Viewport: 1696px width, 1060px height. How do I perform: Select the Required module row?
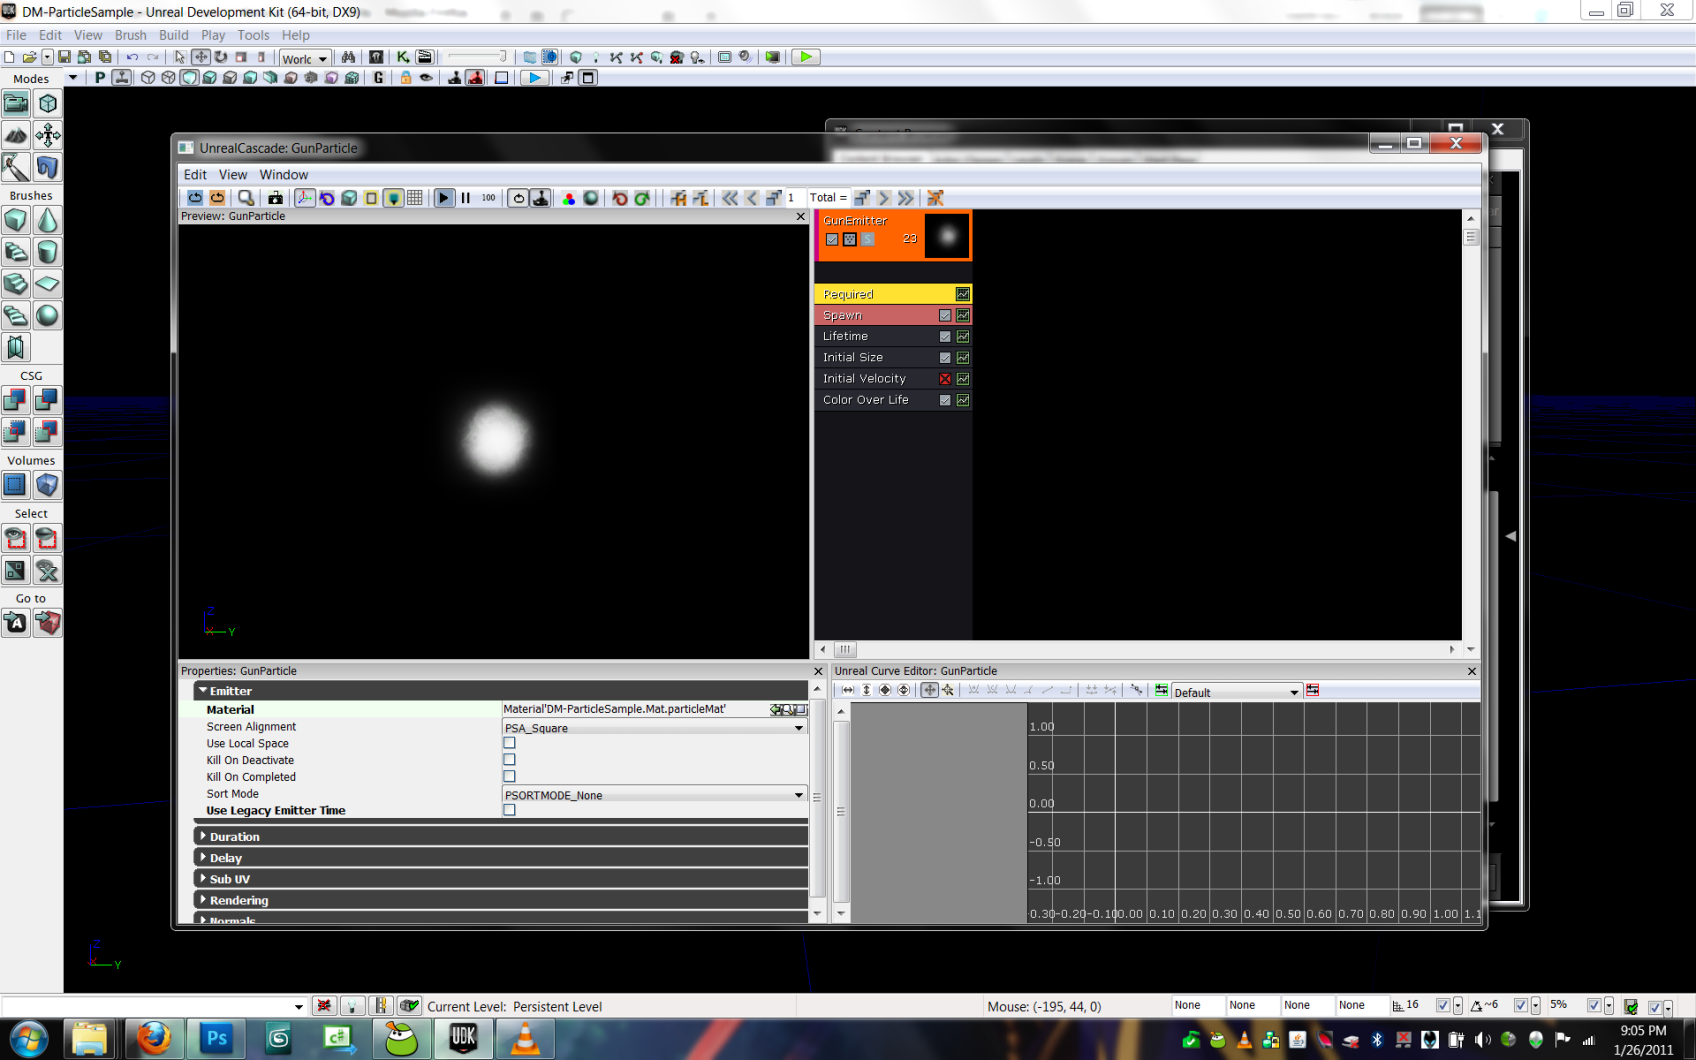tap(894, 294)
